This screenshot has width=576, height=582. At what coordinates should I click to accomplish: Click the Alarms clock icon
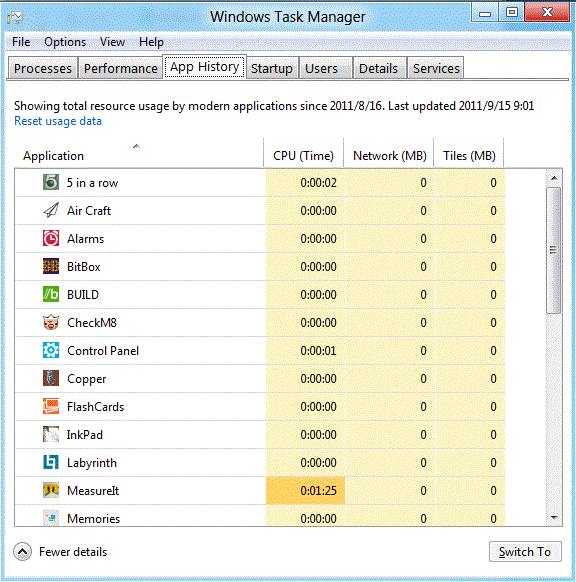[51, 238]
